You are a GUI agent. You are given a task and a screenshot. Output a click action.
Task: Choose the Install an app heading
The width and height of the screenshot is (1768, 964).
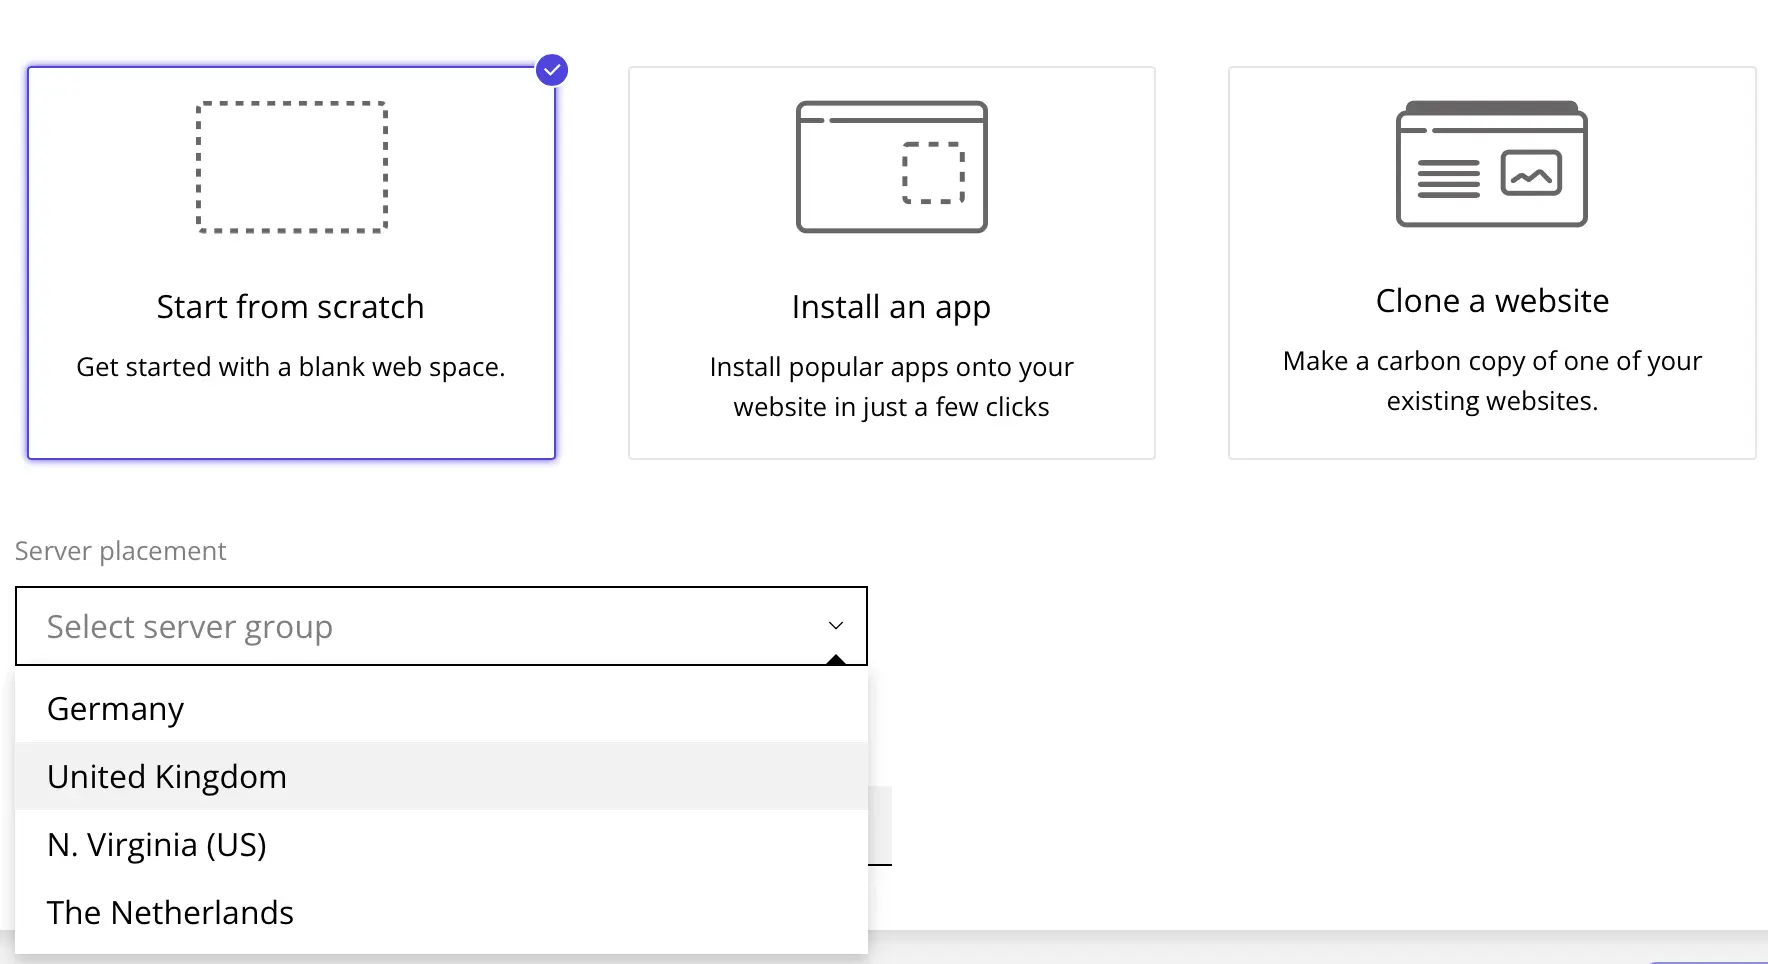[x=891, y=307]
